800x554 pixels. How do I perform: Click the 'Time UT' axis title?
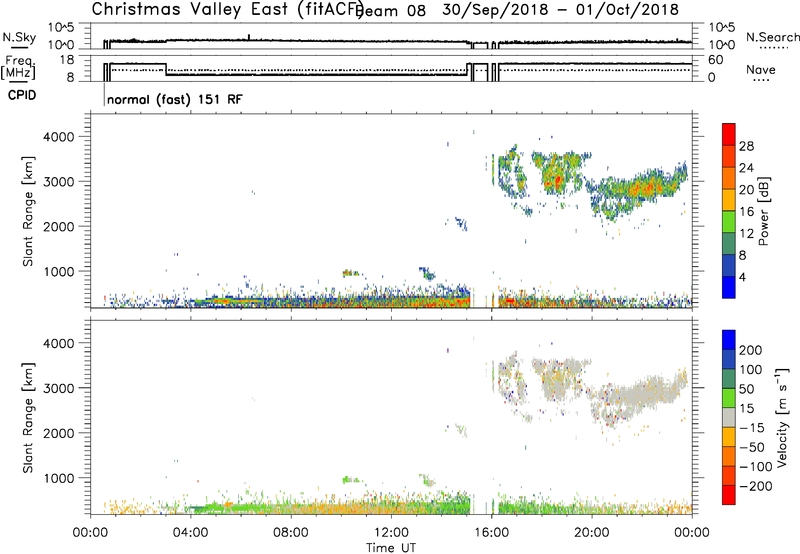tap(391, 547)
